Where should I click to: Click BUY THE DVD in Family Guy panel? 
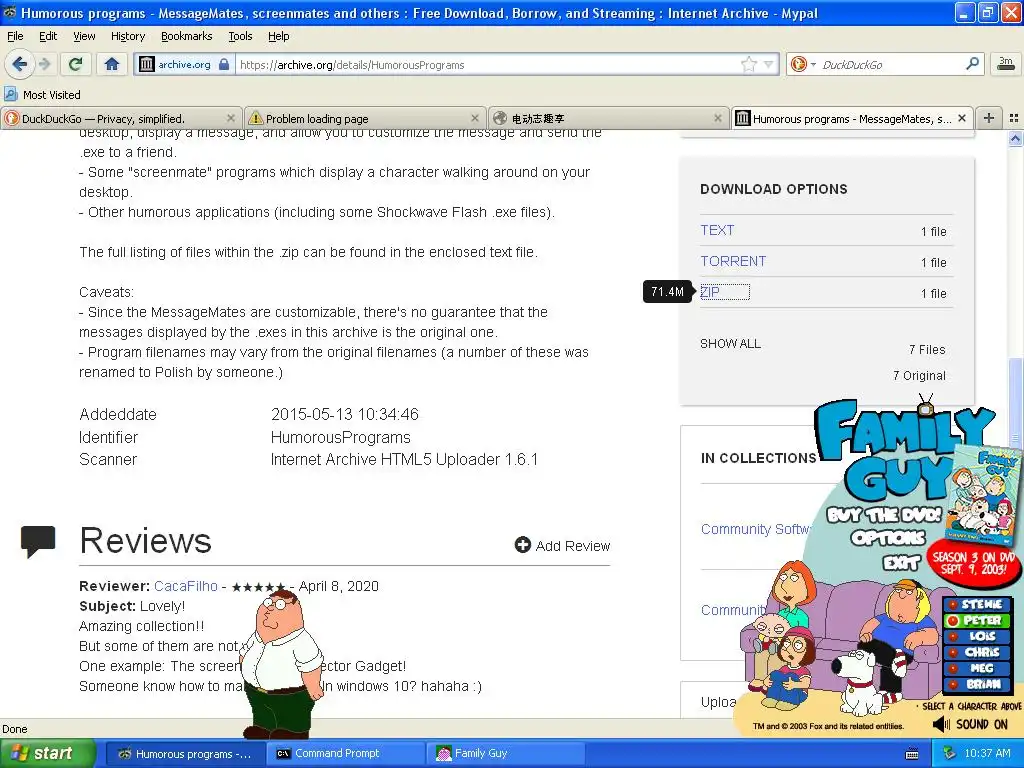[884, 515]
